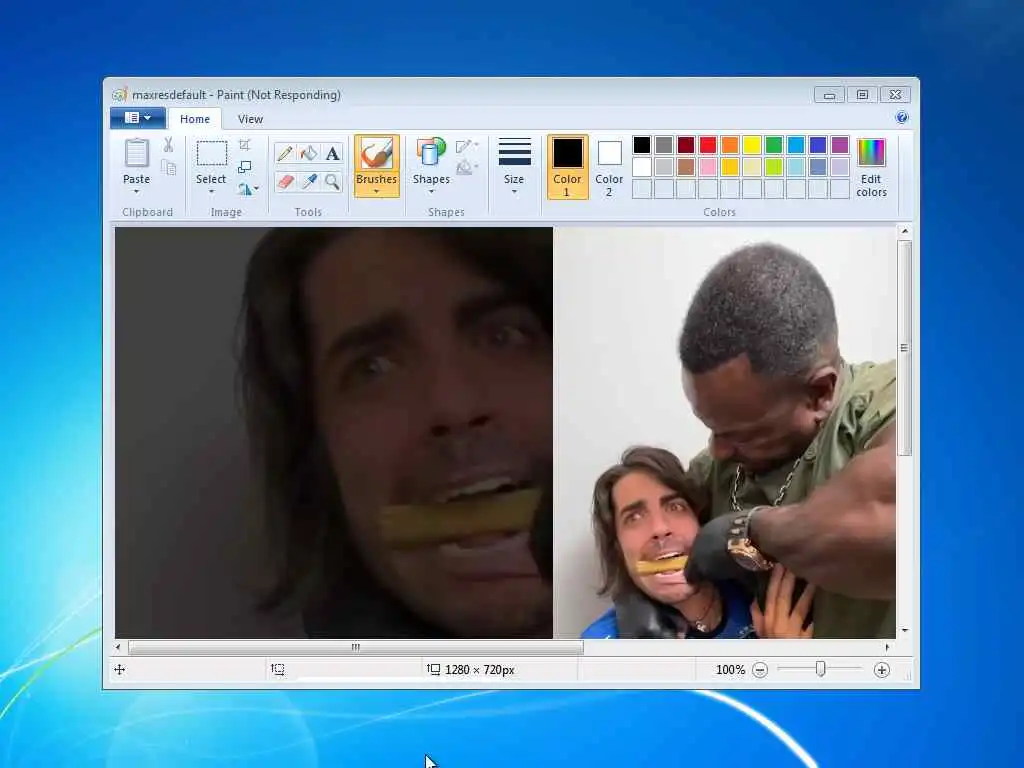Click the Cut scissors icon

168,145
